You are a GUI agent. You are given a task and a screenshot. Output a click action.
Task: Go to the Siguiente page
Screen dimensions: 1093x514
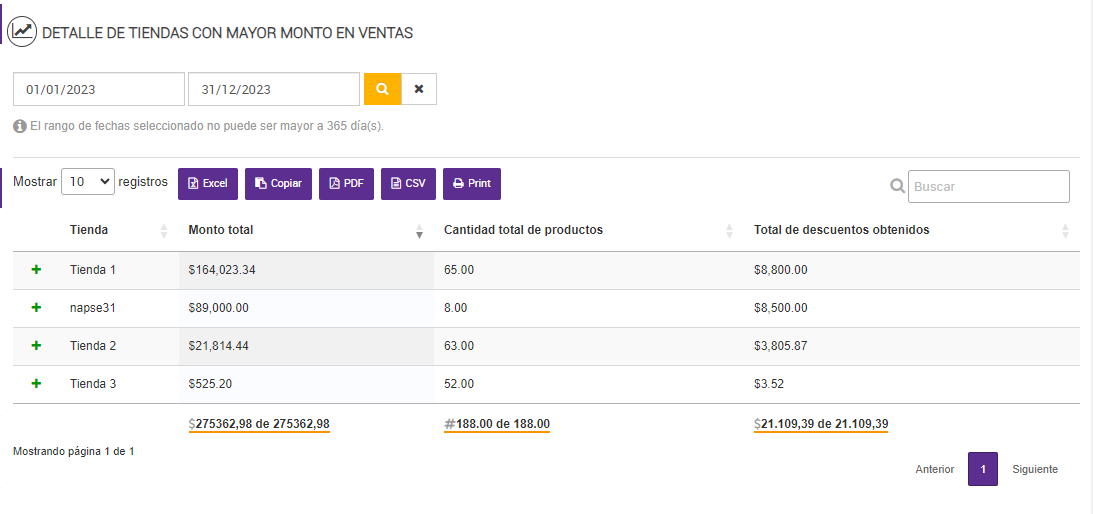click(x=1035, y=469)
